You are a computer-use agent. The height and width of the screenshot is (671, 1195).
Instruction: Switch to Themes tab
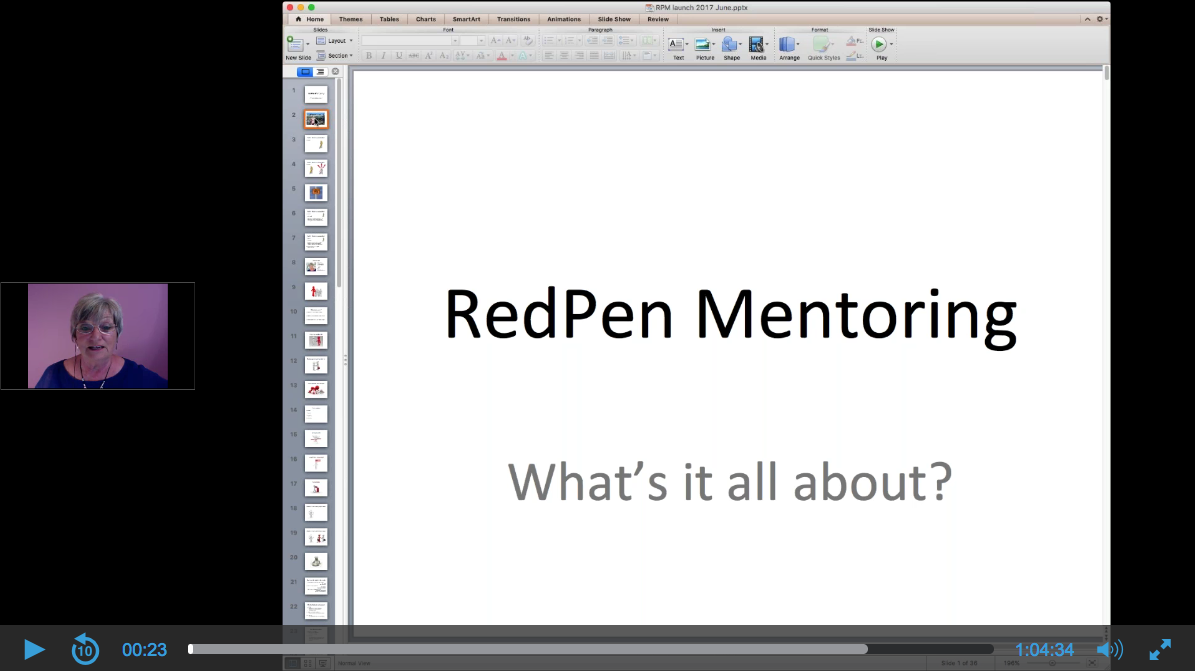point(351,19)
